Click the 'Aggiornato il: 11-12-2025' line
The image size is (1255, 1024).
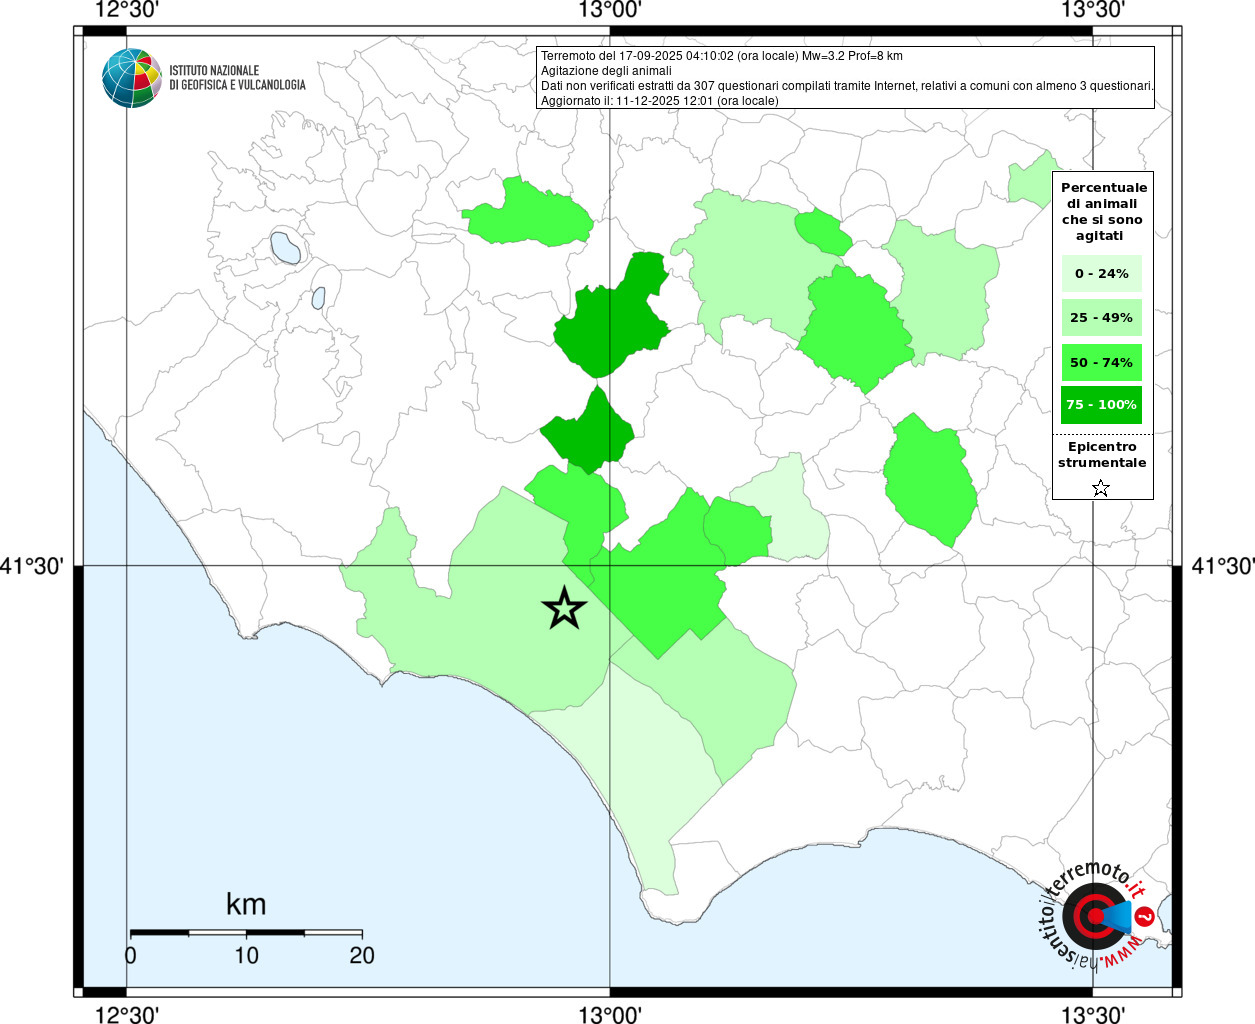(659, 101)
